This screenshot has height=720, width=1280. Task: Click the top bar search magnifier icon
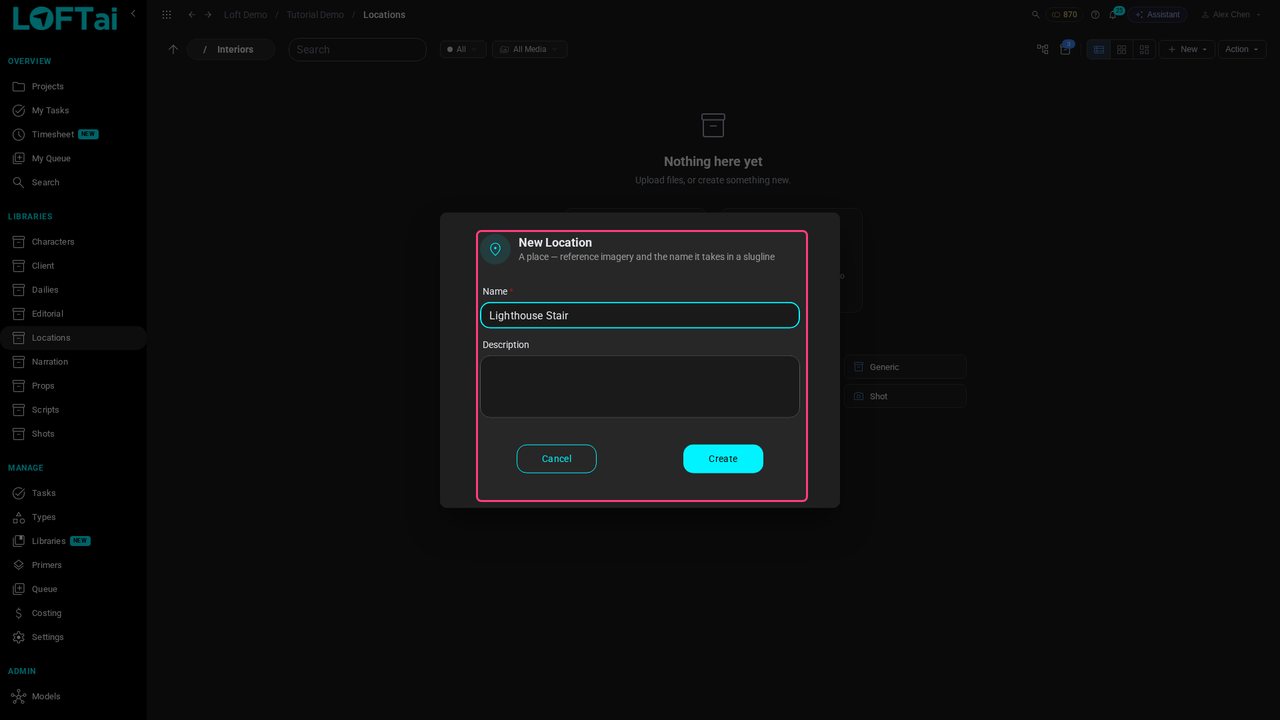coord(1036,15)
